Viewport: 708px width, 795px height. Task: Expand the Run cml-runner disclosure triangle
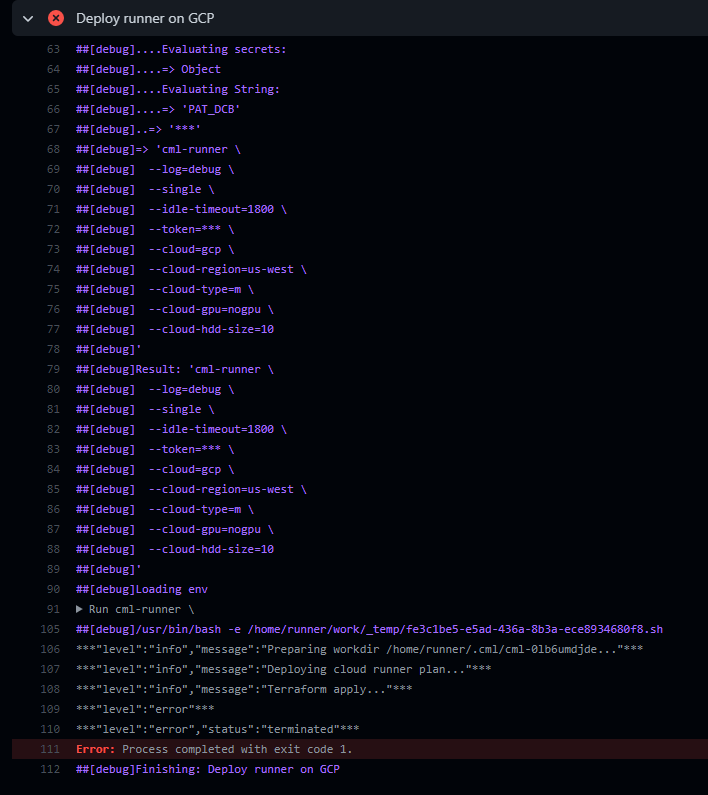tap(79, 609)
